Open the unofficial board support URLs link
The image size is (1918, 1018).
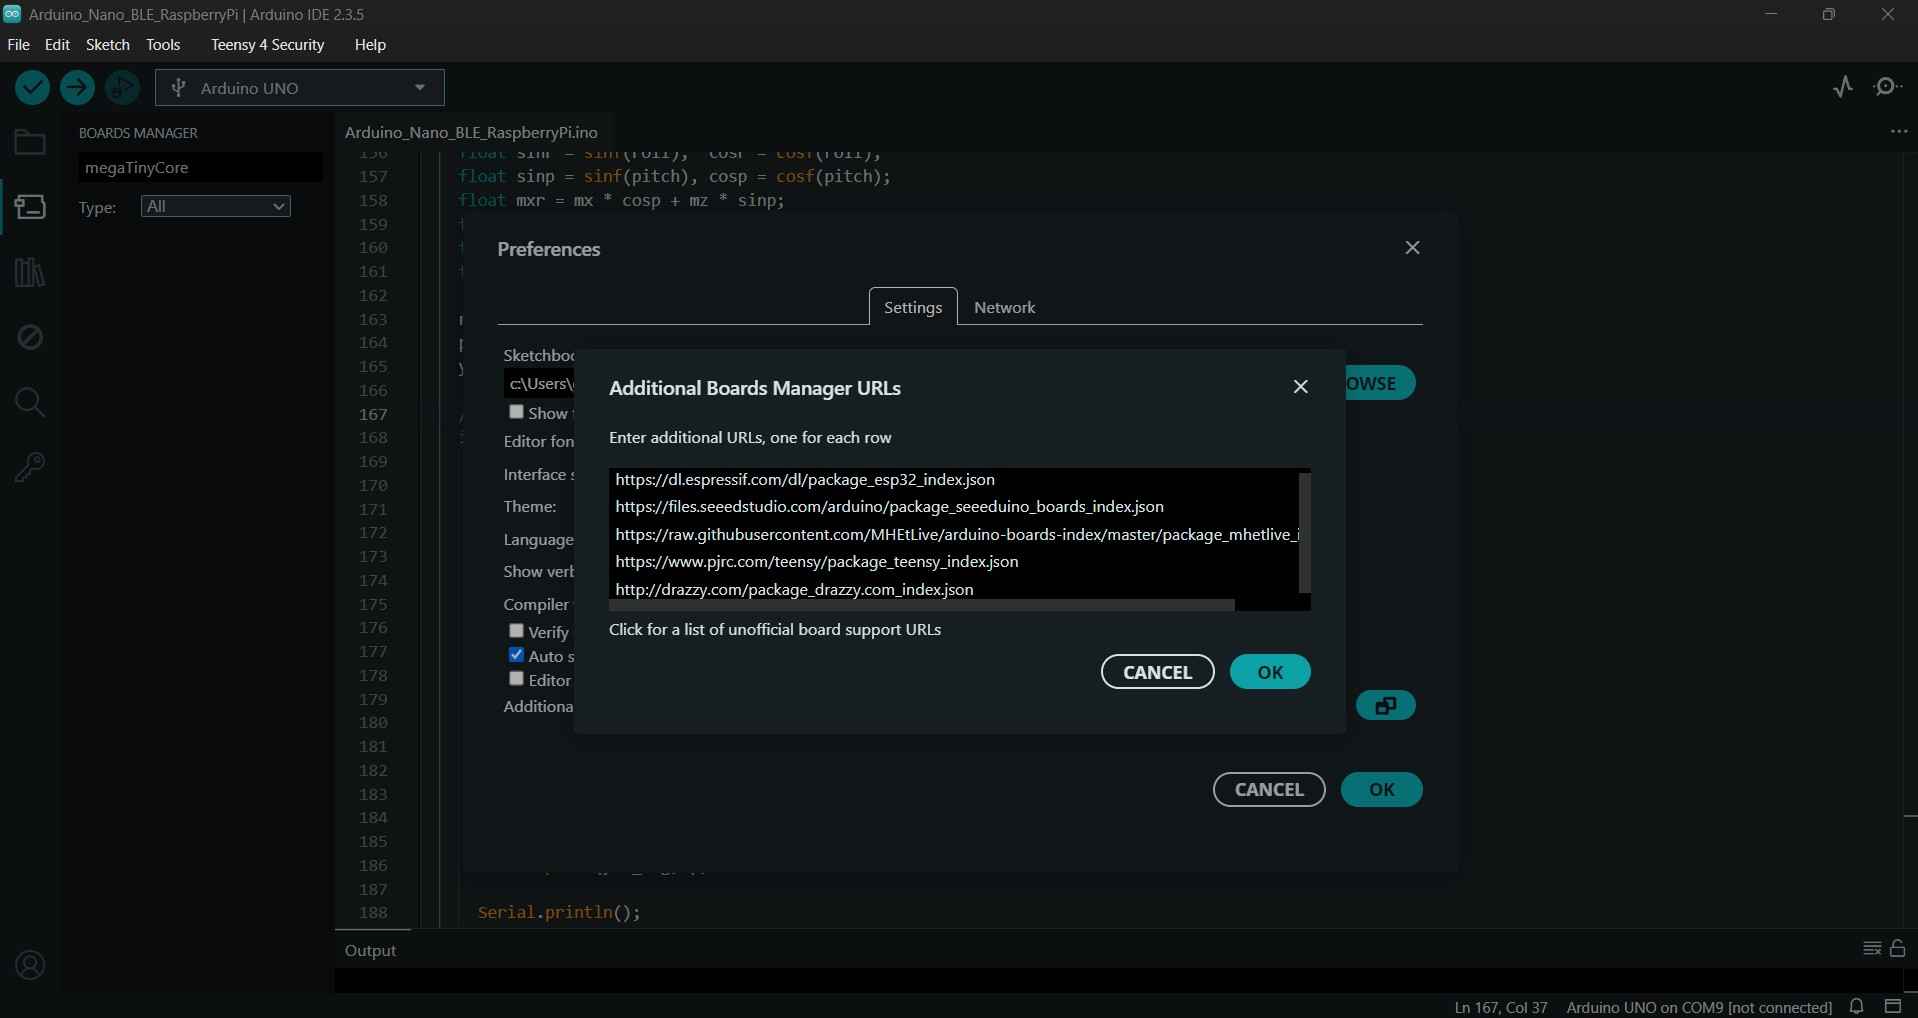775,630
